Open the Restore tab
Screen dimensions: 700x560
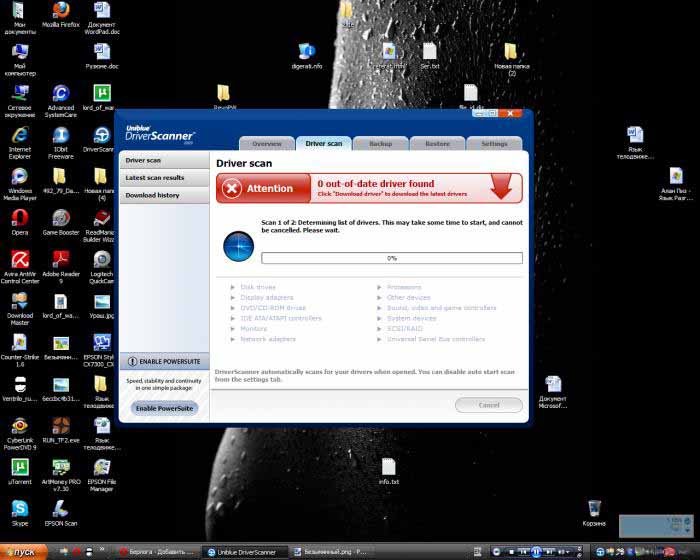438,144
